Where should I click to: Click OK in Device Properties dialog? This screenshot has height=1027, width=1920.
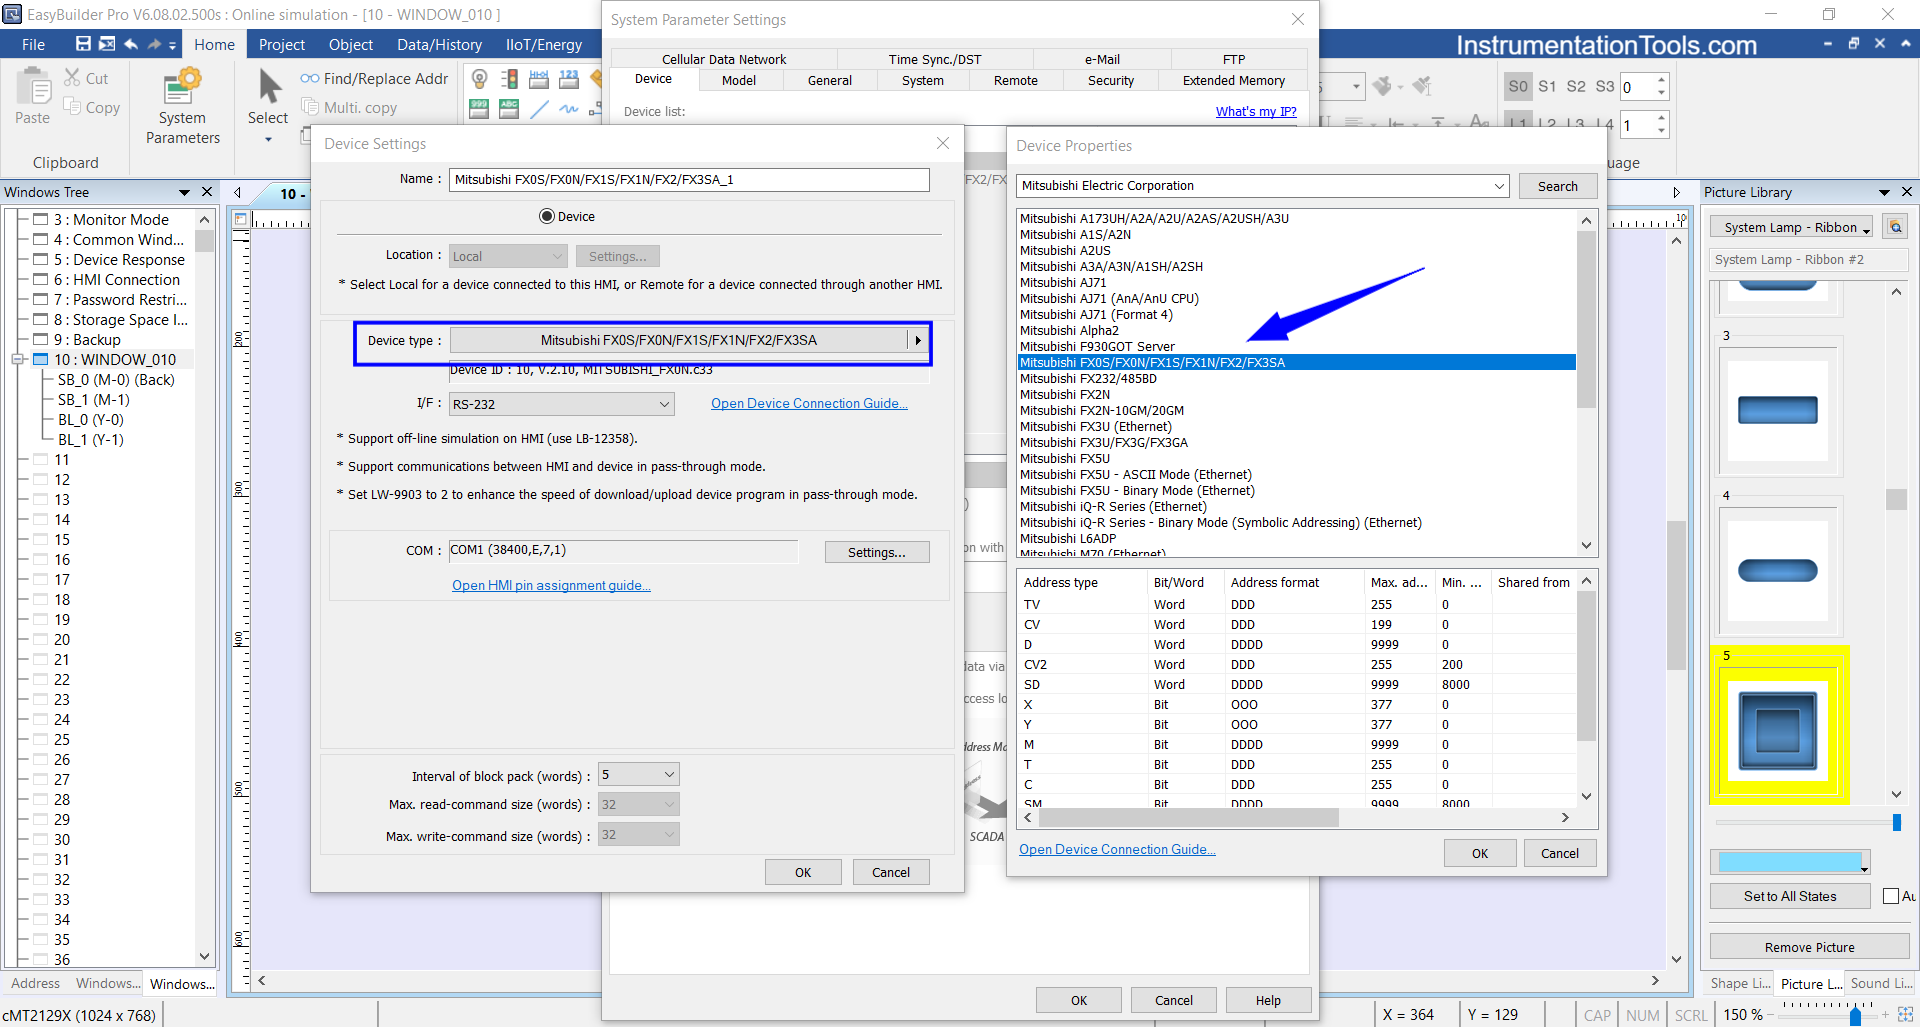tap(1479, 853)
